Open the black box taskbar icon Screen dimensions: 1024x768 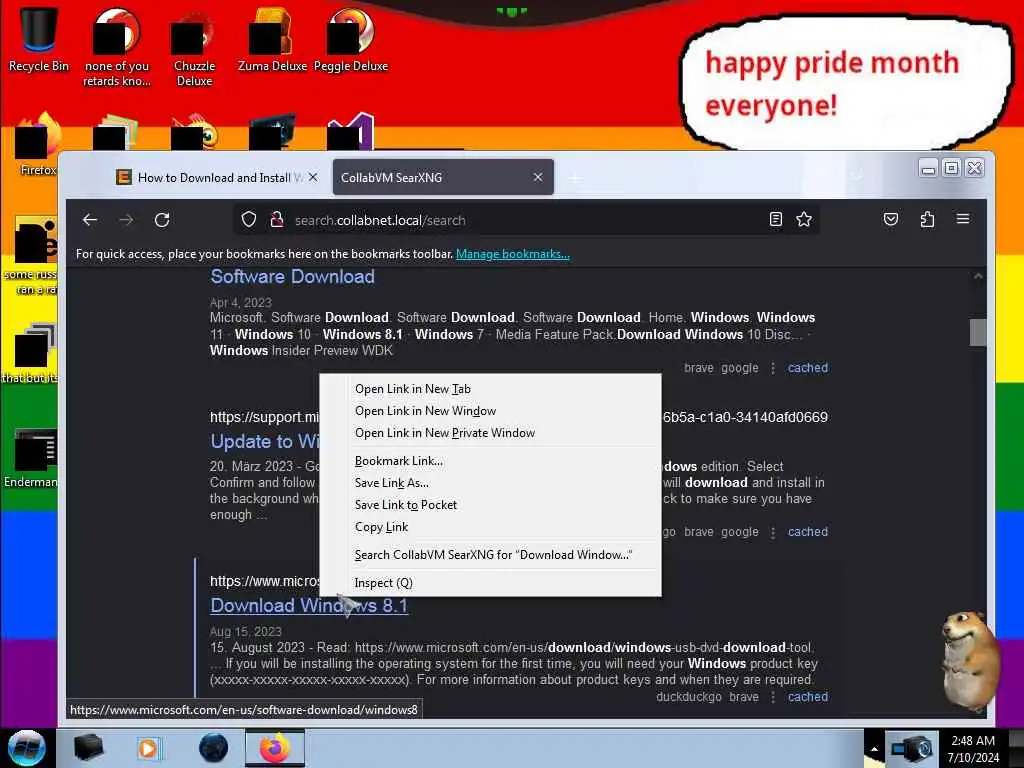coord(88,748)
